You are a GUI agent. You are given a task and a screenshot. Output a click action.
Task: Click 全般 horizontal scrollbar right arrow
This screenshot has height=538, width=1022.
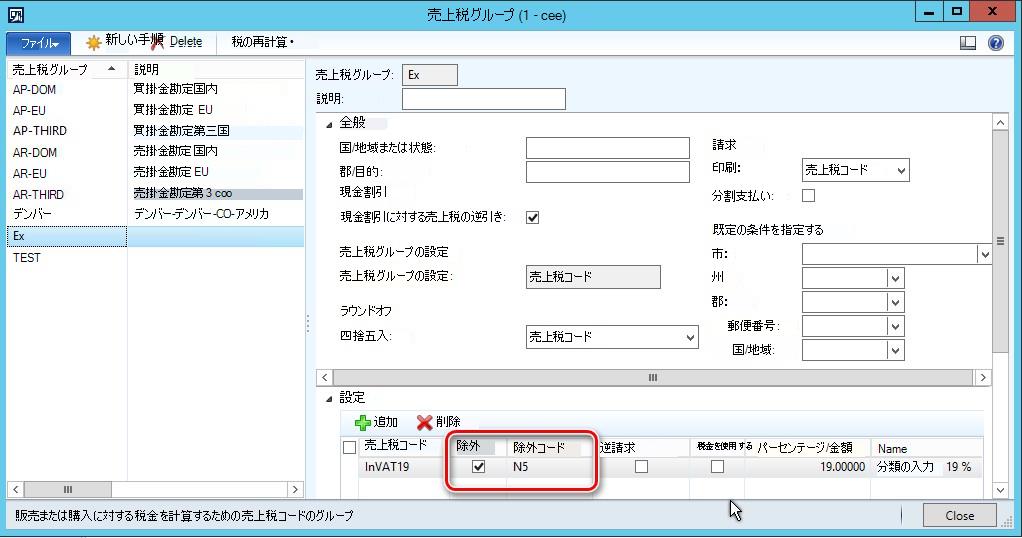[x=983, y=377]
